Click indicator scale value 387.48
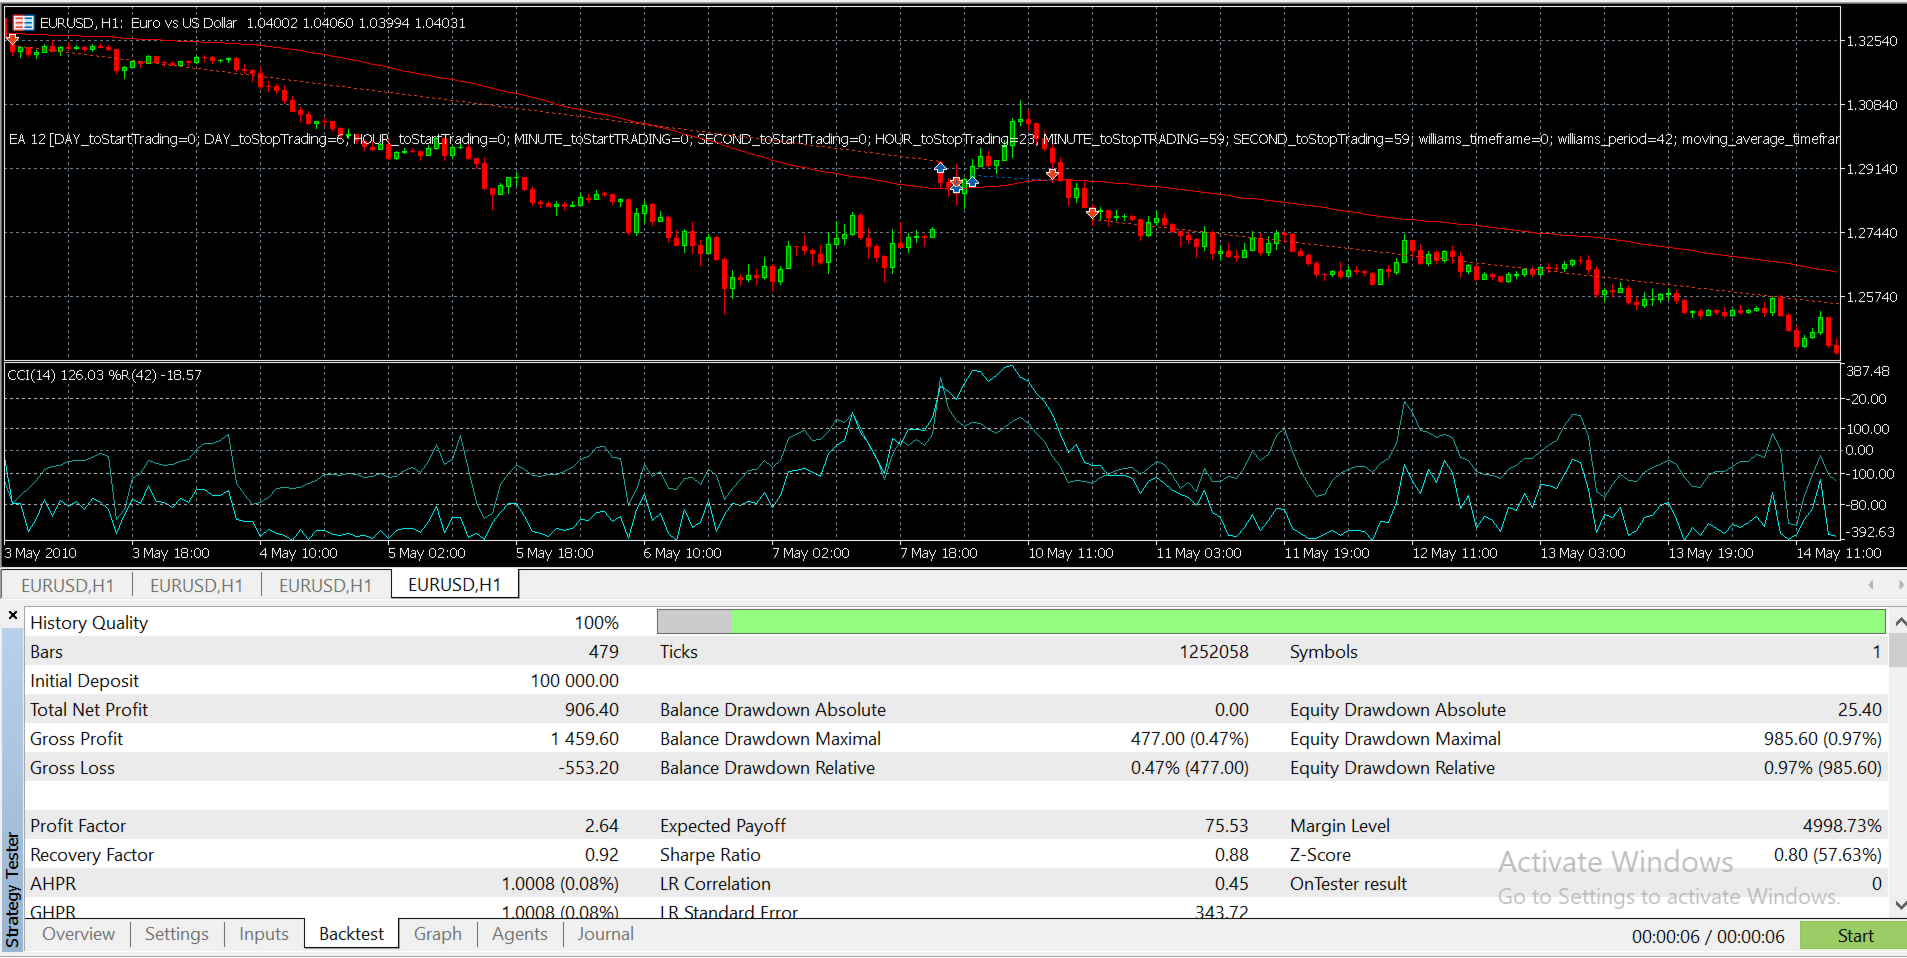This screenshot has width=1907, height=958. pyautogui.click(x=1868, y=371)
